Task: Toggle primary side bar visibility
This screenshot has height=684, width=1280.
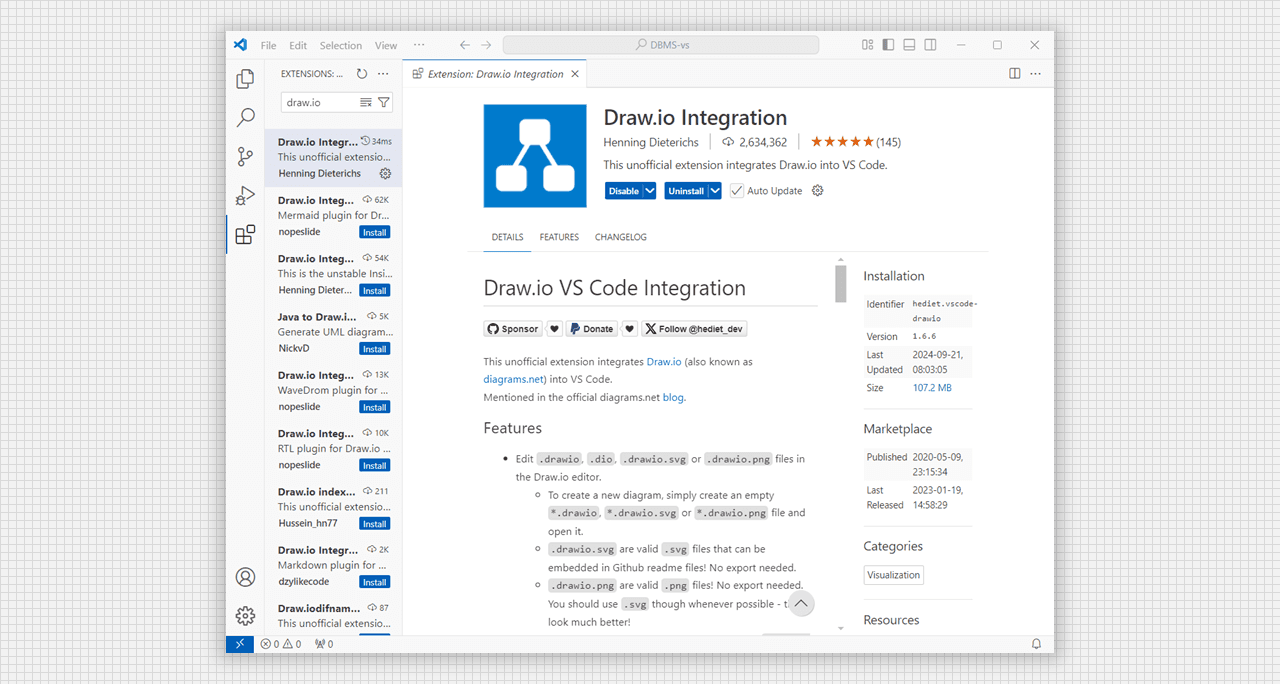Action: coord(888,45)
